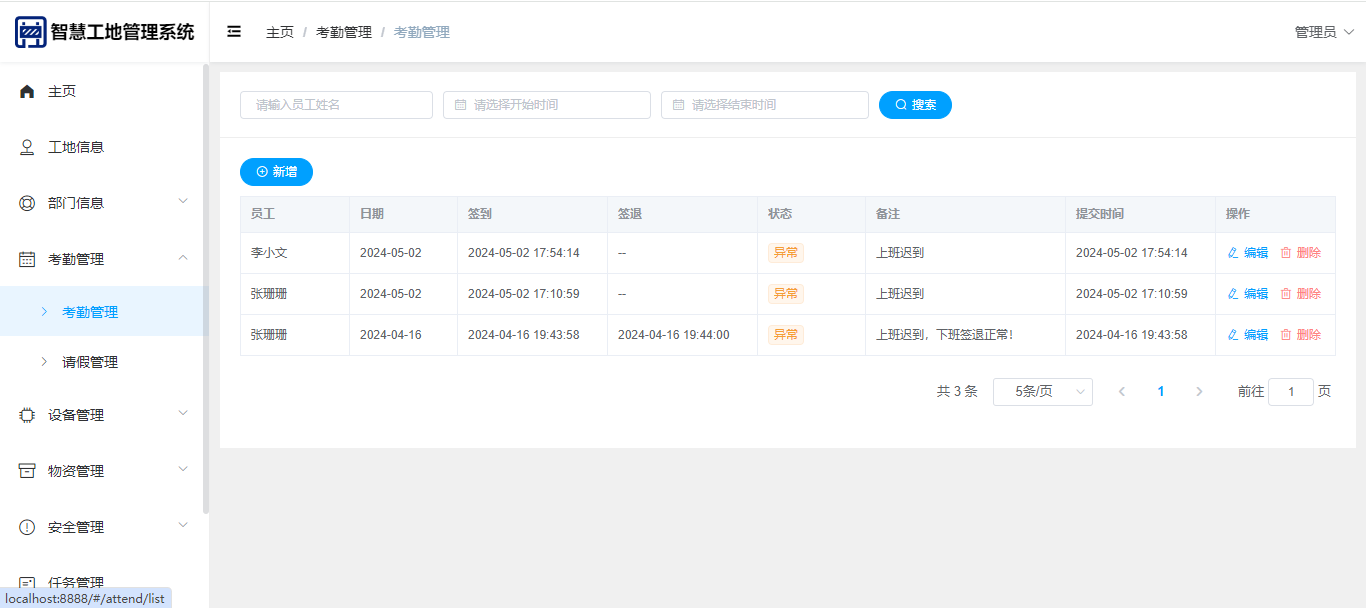
Task: Go to 主页 in the breadcrumb
Action: click(x=280, y=32)
